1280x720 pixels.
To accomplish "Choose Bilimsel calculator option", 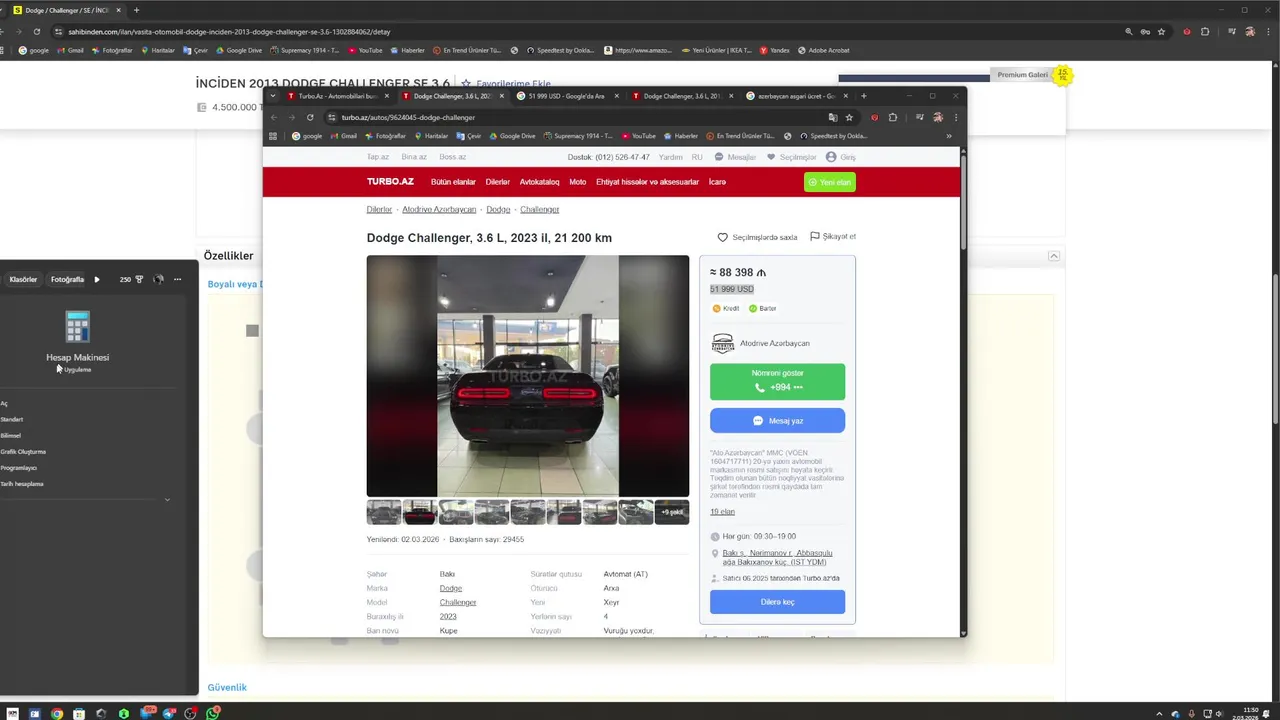I will click(11, 436).
